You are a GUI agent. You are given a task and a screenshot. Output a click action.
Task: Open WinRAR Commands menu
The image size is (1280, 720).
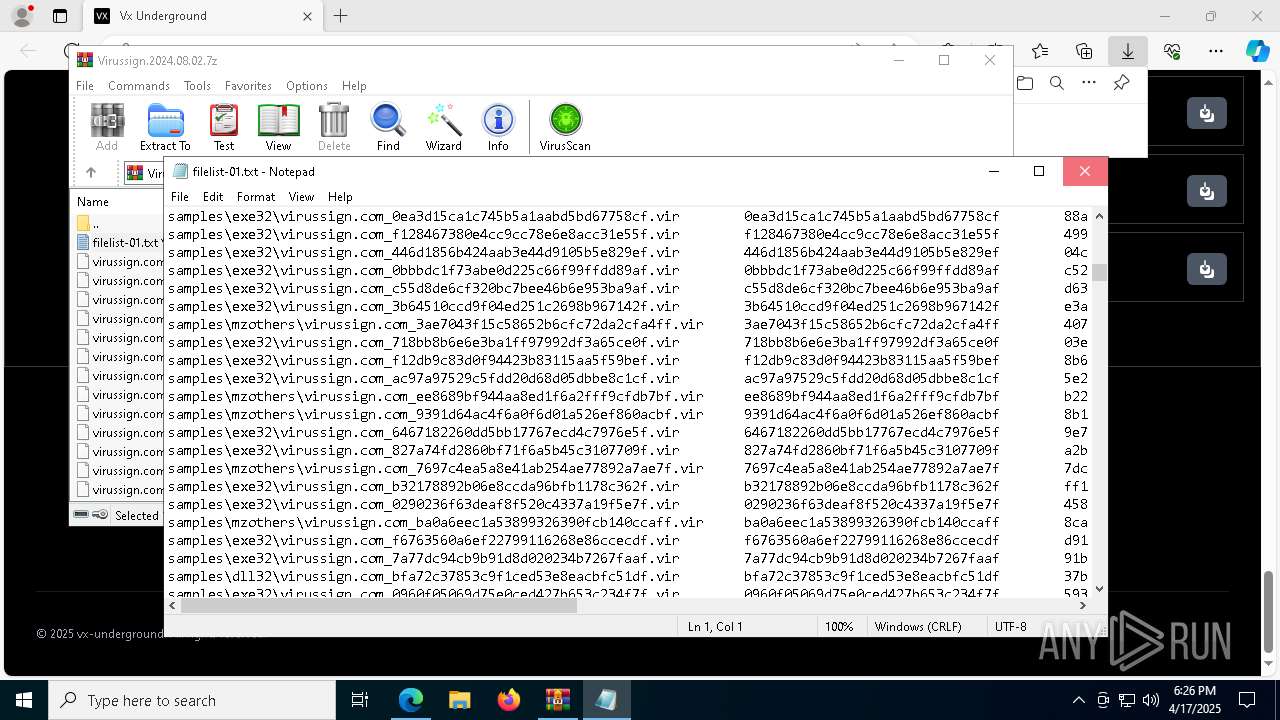pyautogui.click(x=139, y=86)
